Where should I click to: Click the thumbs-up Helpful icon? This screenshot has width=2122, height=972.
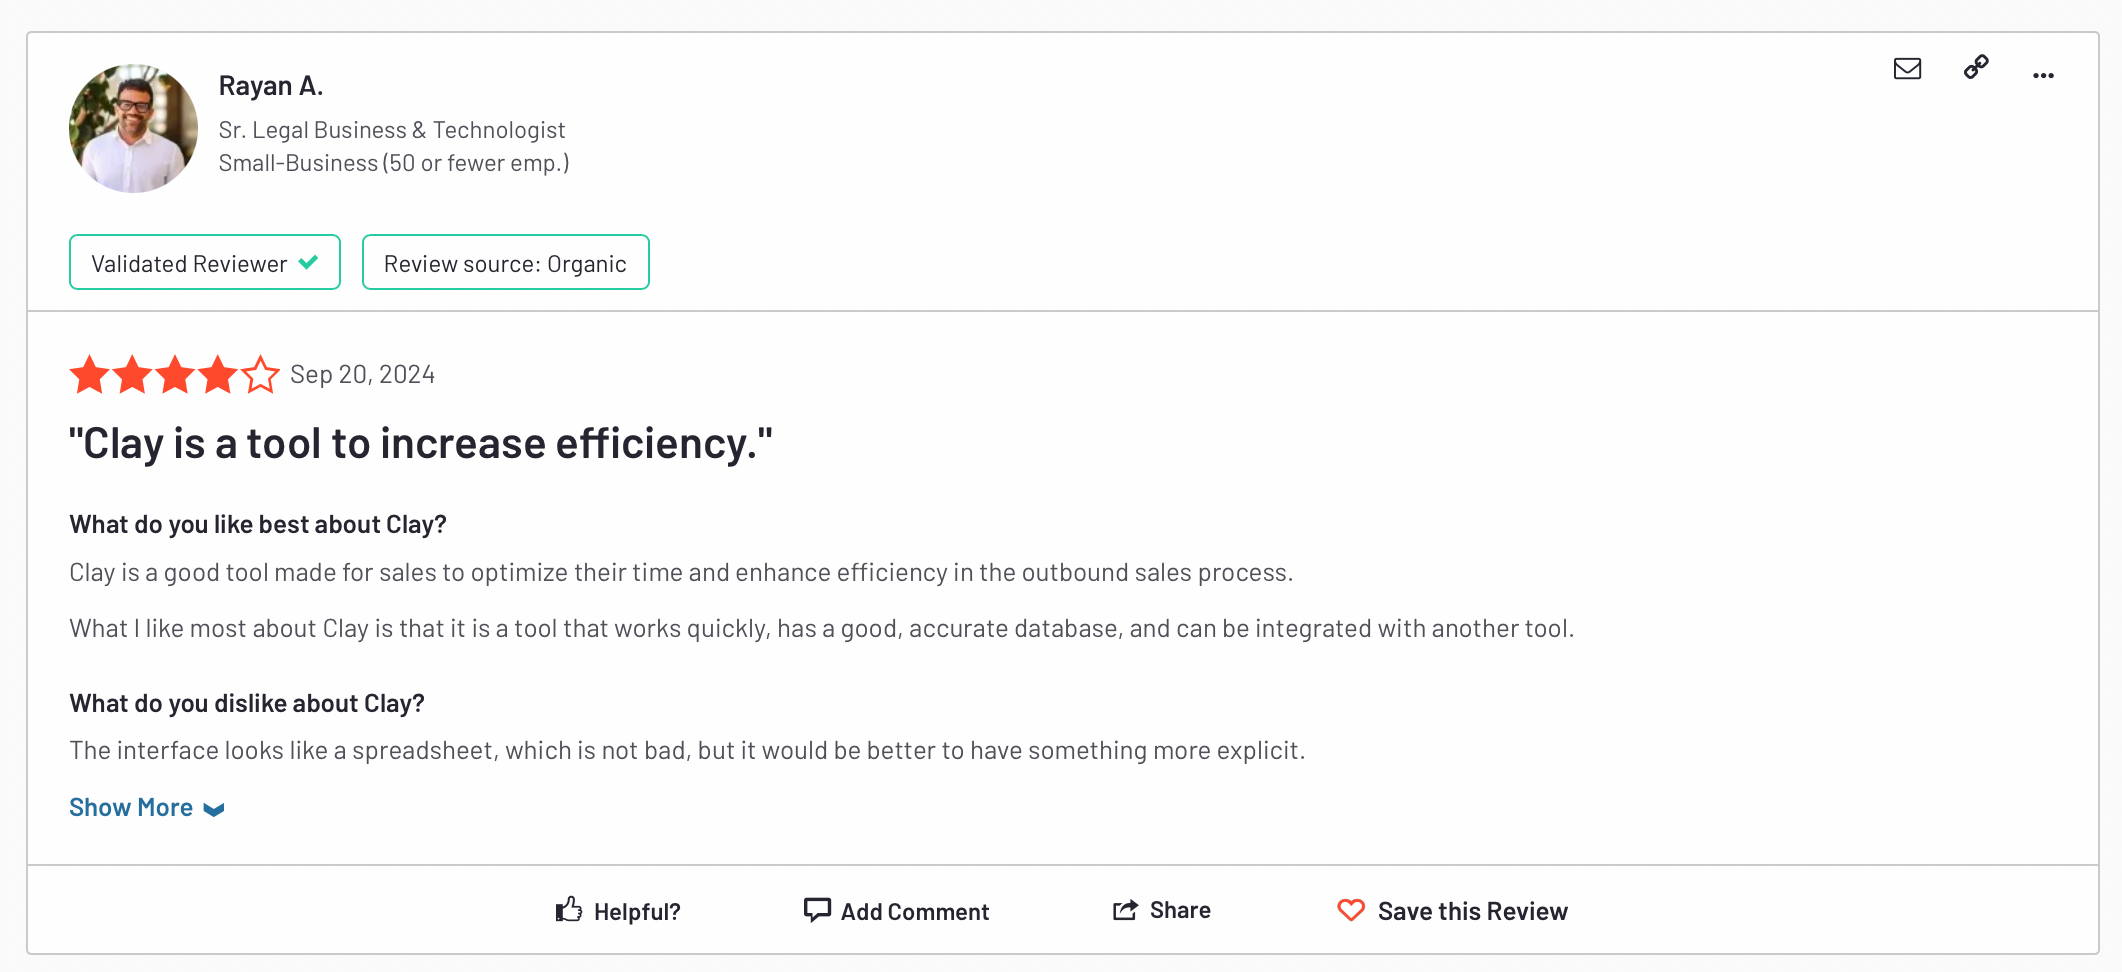pos(569,909)
